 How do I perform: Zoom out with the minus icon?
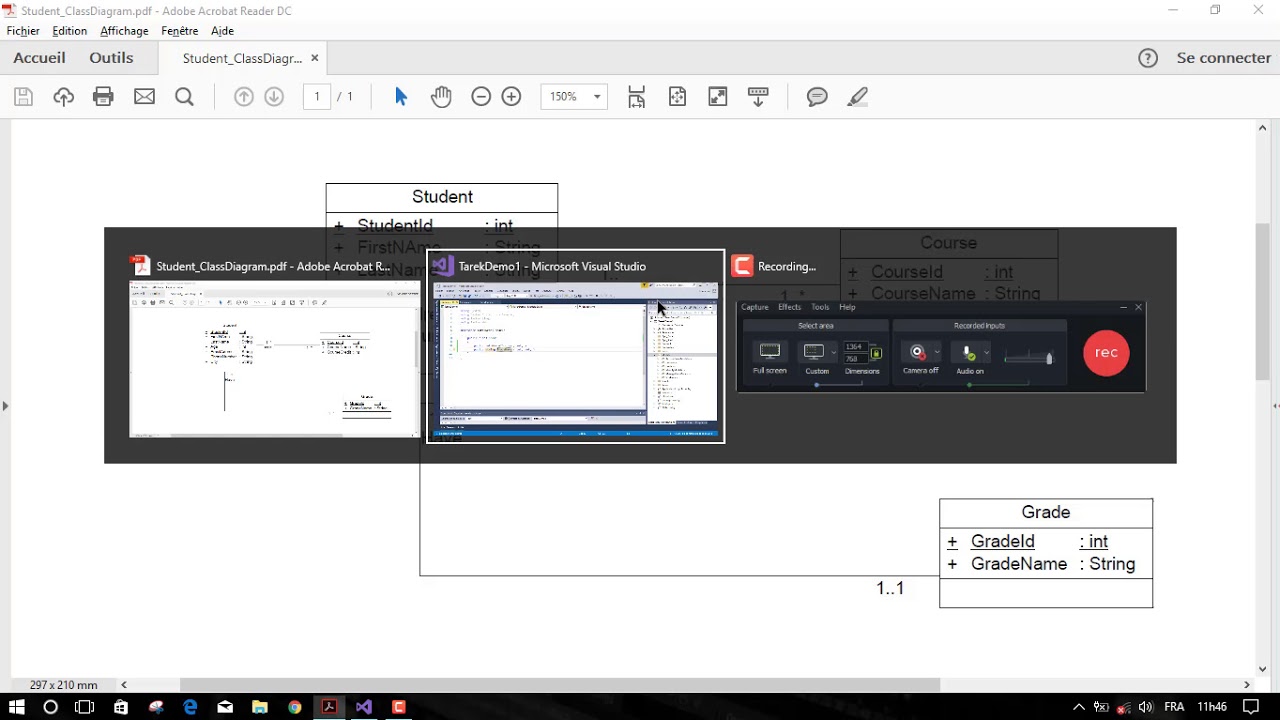click(x=481, y=97)
